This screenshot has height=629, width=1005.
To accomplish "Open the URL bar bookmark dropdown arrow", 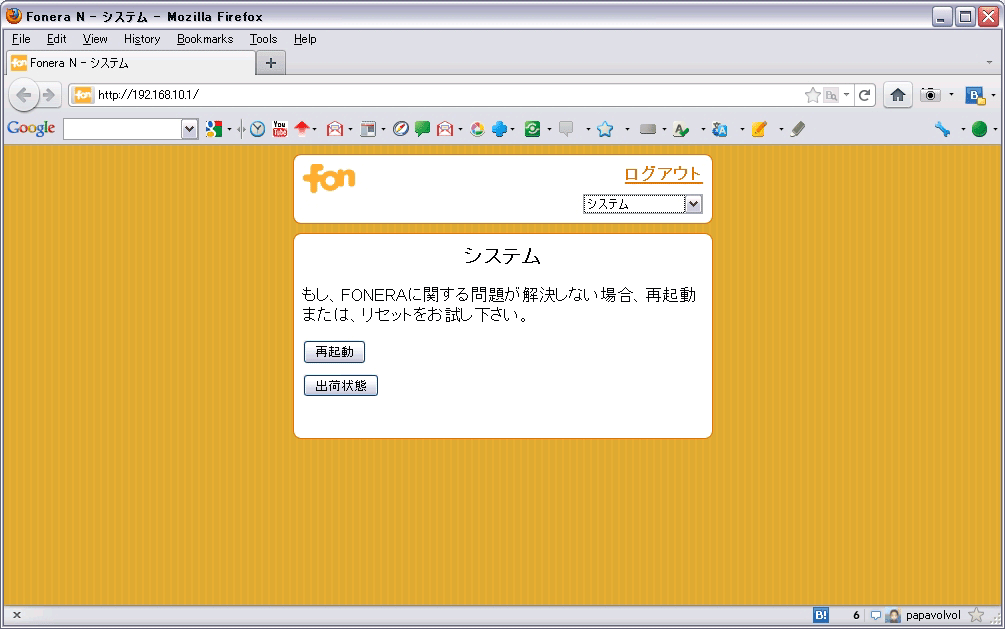I will 847,95.
